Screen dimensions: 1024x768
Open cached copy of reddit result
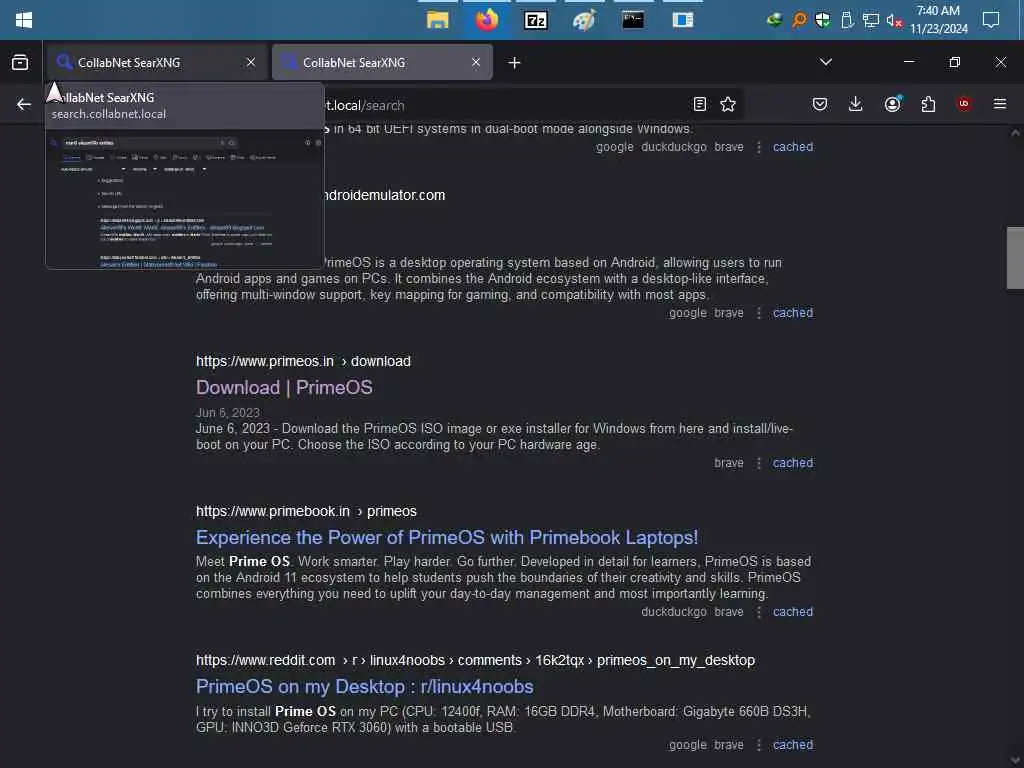tap(793, 745)
